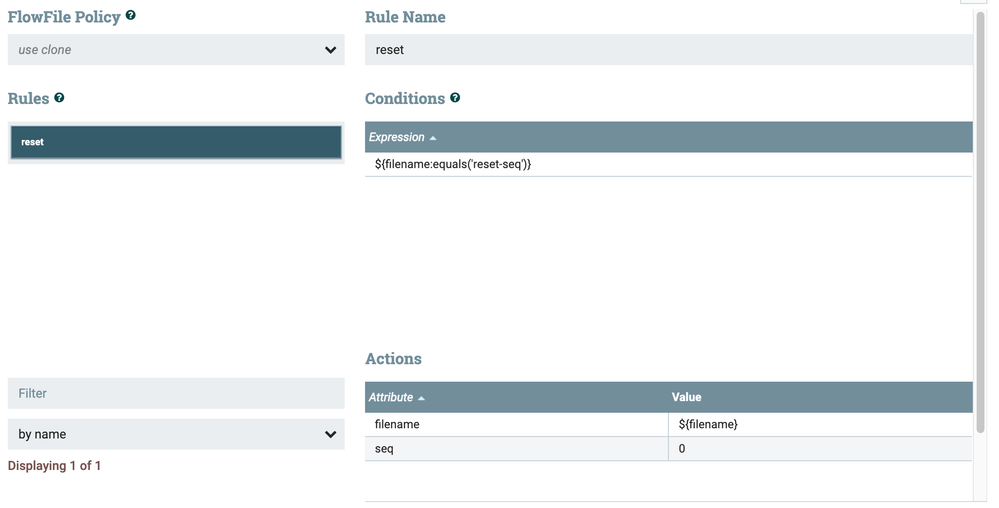
Task: Click the help icon beside Rules
Action: [59, 98]
